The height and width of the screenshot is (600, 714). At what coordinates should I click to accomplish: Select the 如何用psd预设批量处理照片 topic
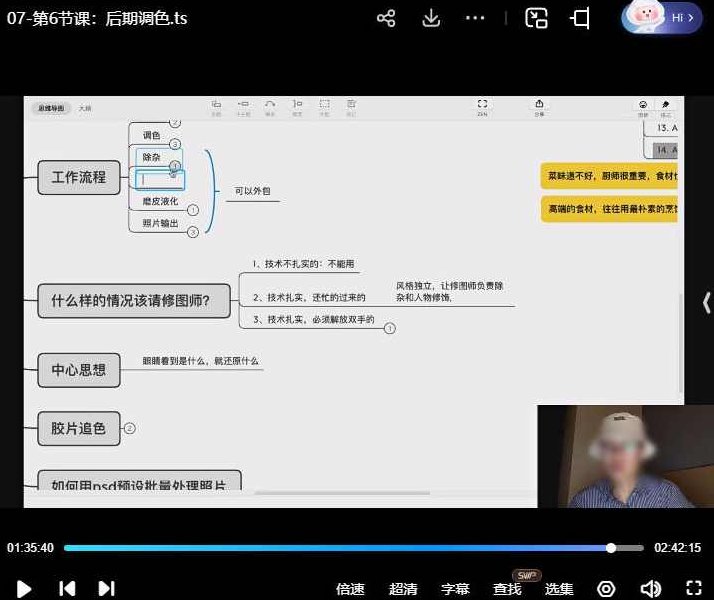pos(139,481)
